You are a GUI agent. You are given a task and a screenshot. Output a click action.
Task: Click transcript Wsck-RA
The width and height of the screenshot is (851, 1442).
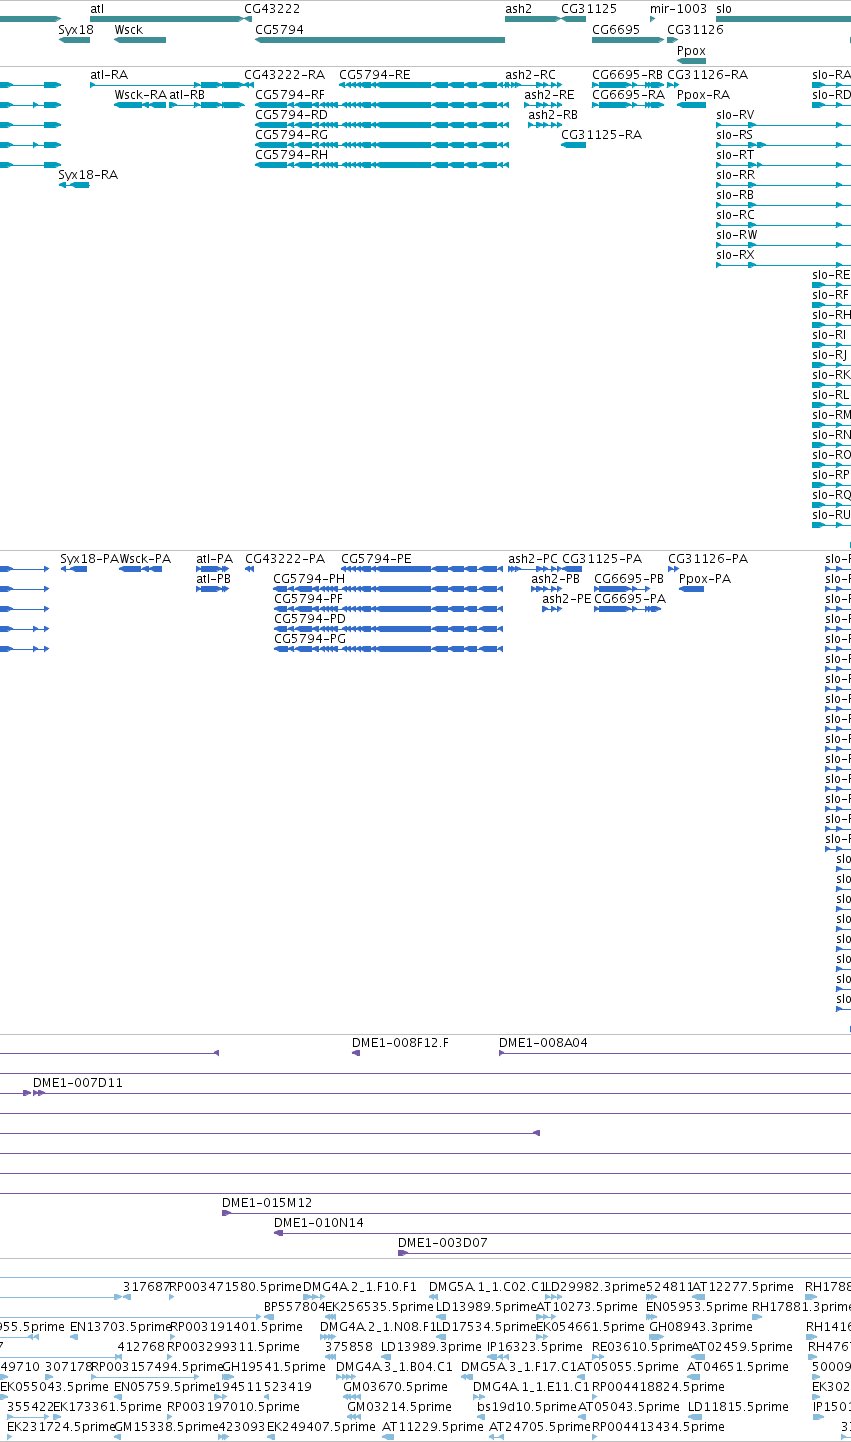140,95
